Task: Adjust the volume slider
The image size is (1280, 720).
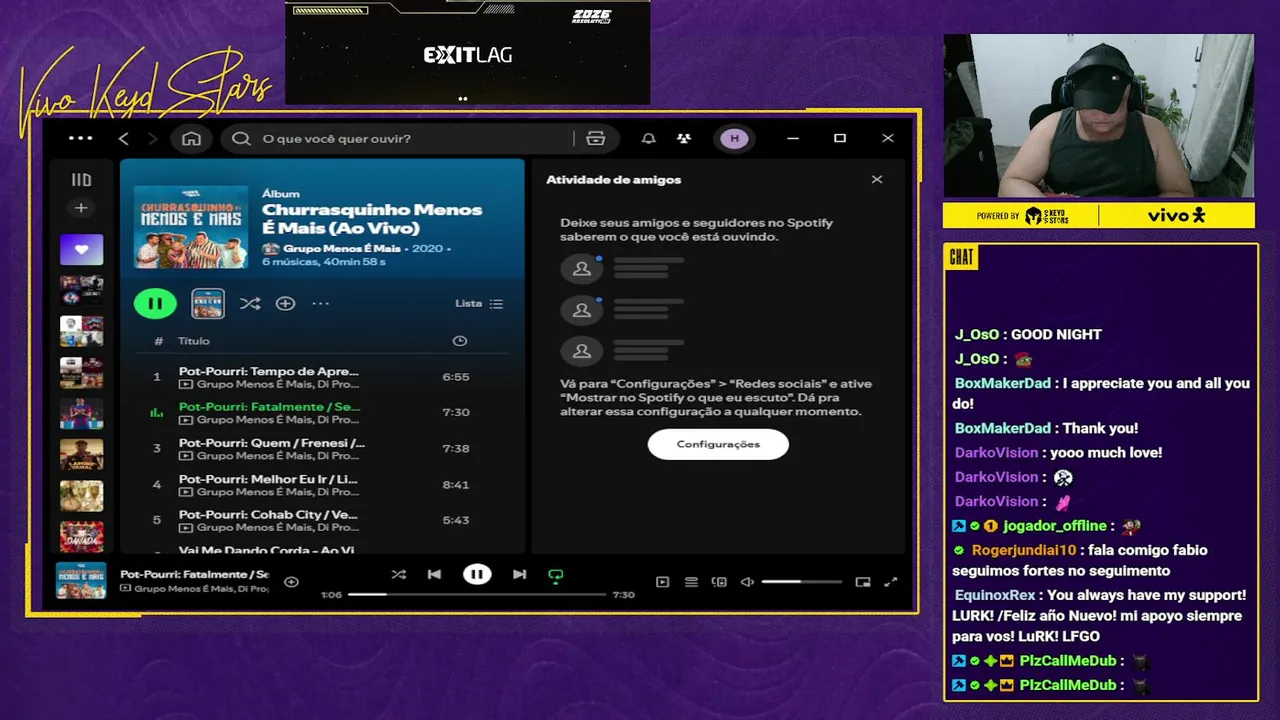Action: [x=801, y=581]
